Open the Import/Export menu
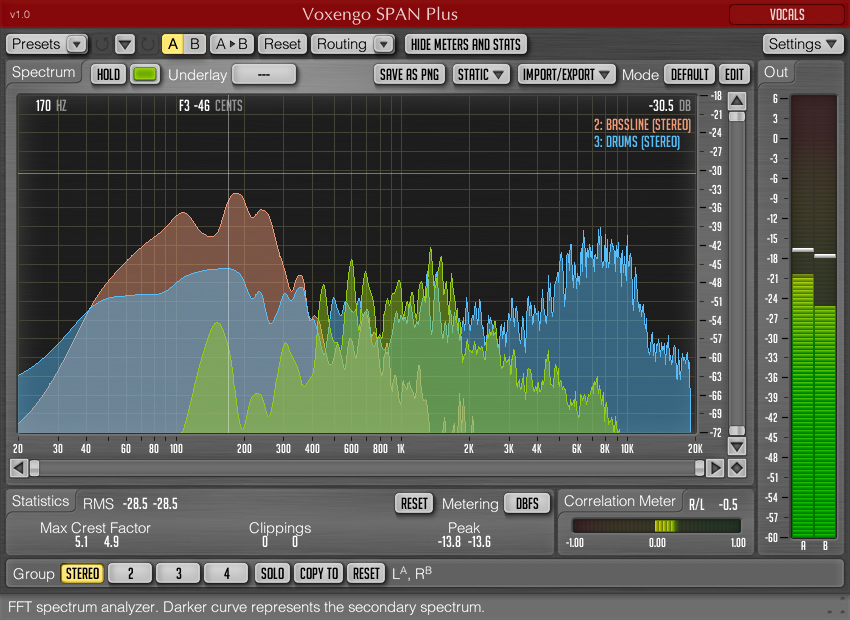Screen dimensions: 850x620 point(566,75)
